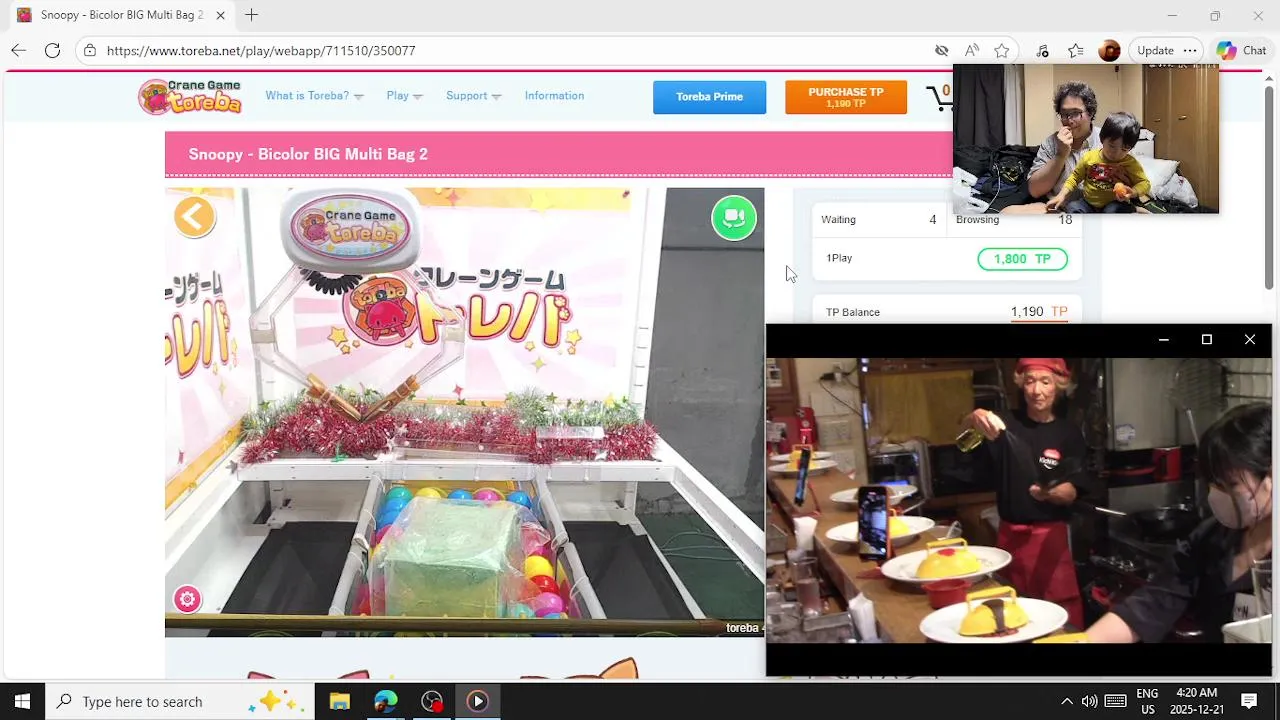Open the media control music icon
Screen dimensions: 1280x720
(1042, 50)
